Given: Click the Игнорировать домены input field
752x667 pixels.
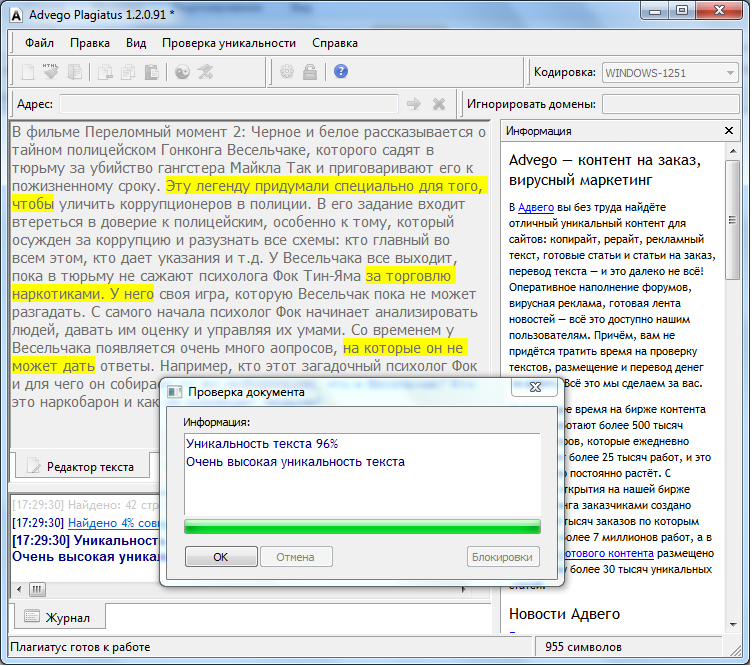Looking at the screenshot, I should pos(669,104).
